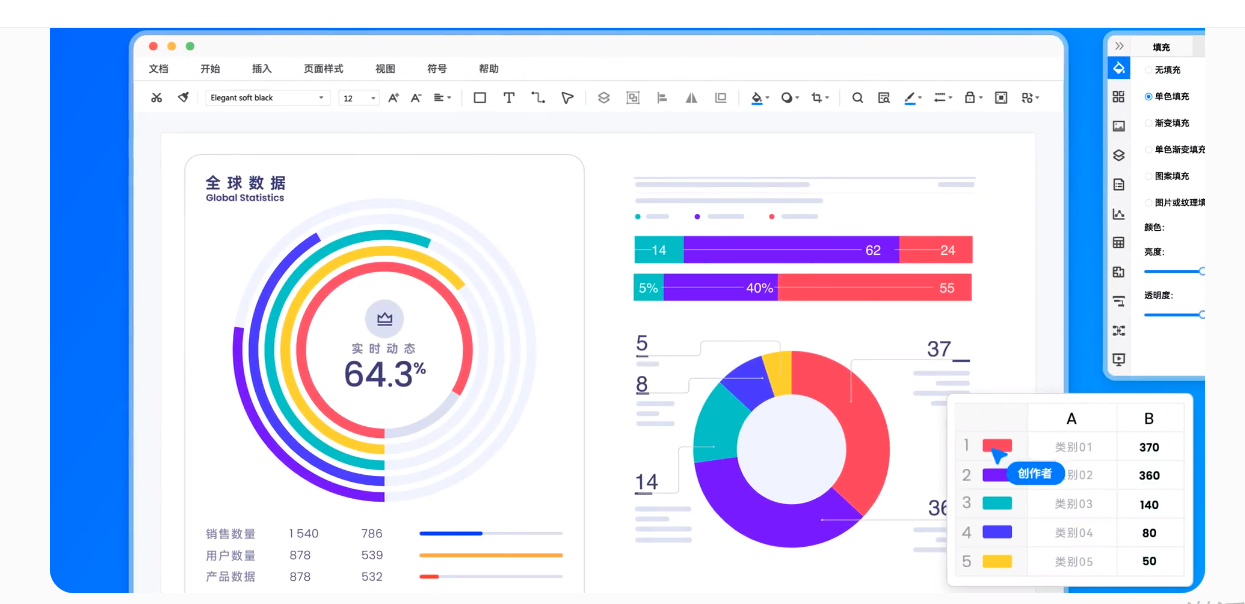Select the Text tool
The image size is (1245, 604).
(509, 98)
